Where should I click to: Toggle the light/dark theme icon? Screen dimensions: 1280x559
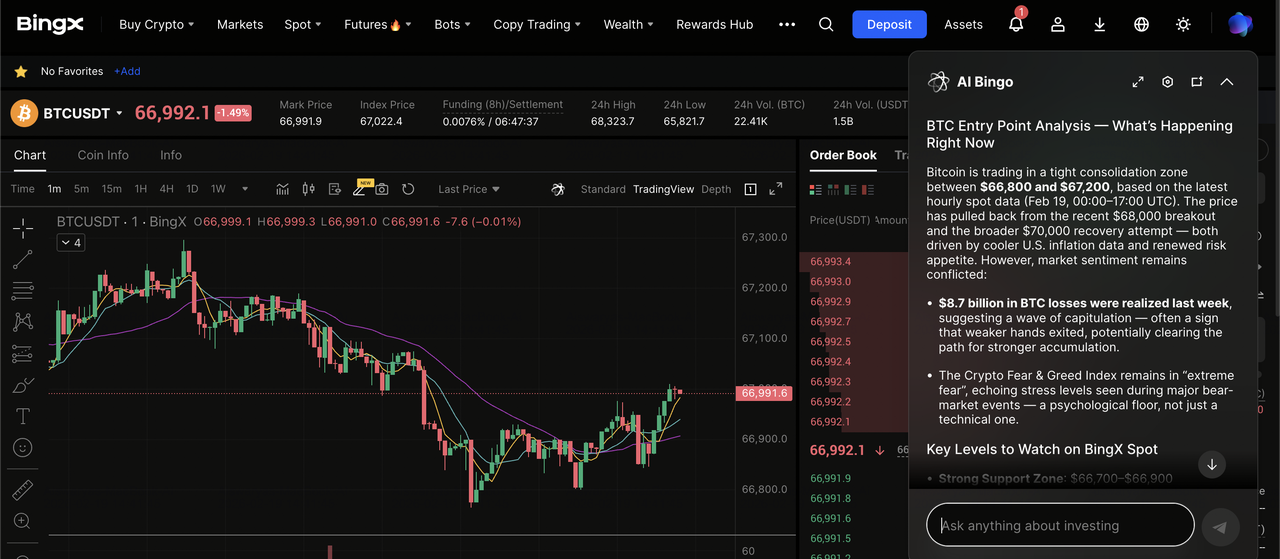[x=1184, y=24]
